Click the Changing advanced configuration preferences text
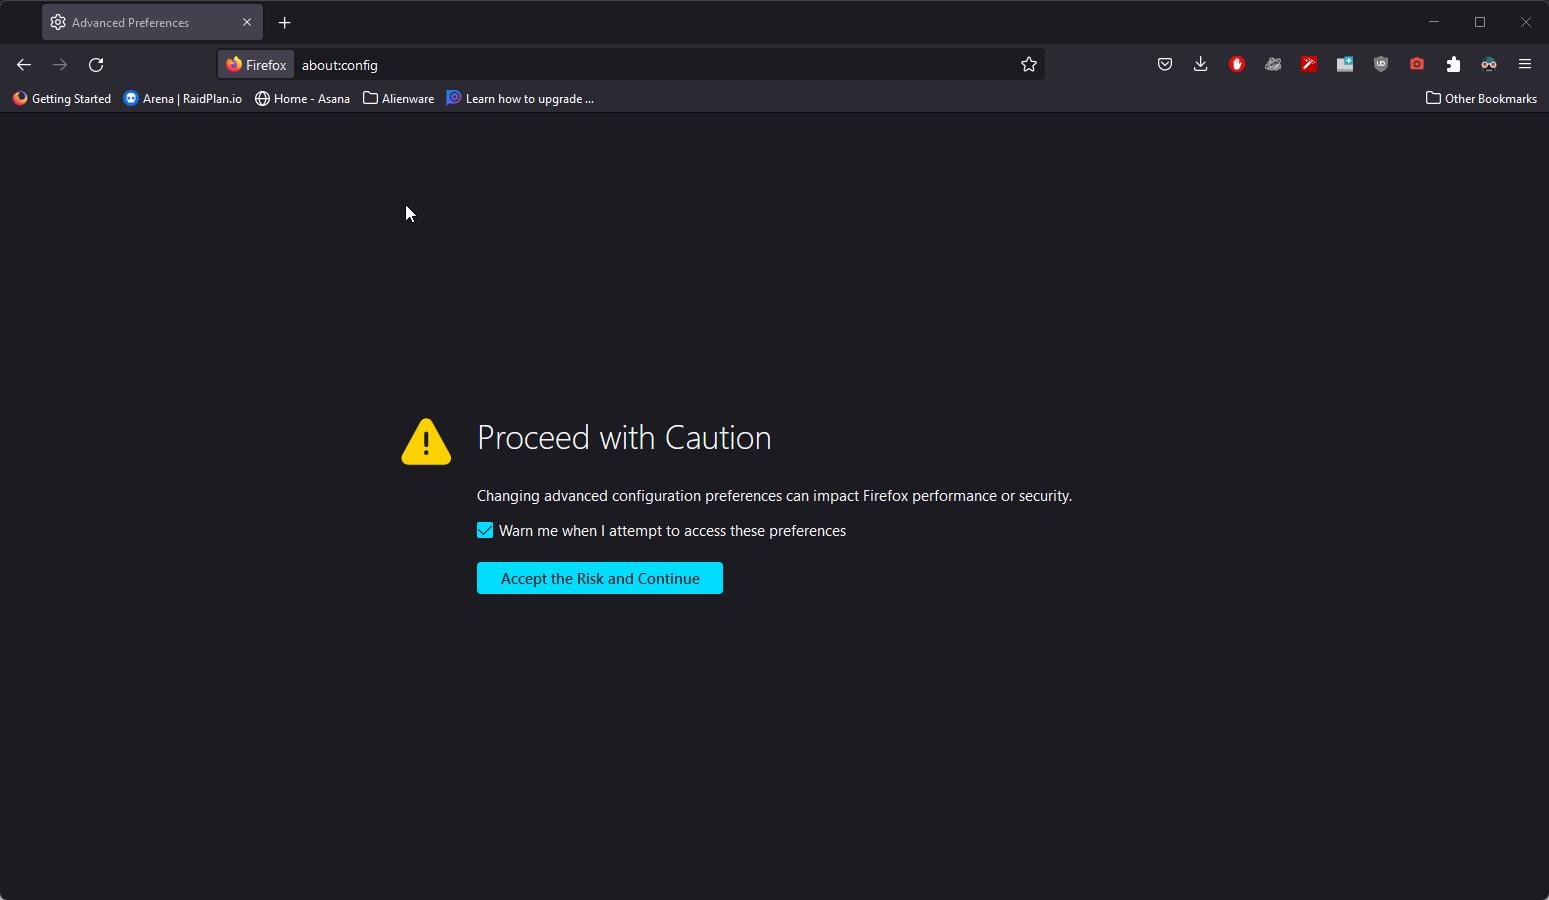The width and height of the screenshot is (1549, 900). (774, 496)
